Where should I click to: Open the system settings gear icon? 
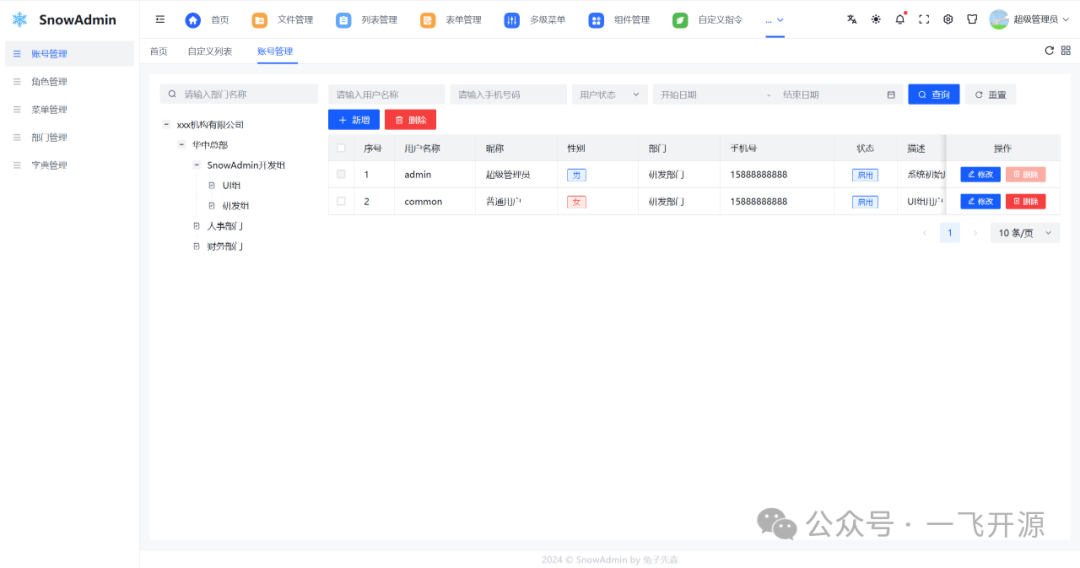click(x=948, y=19)
